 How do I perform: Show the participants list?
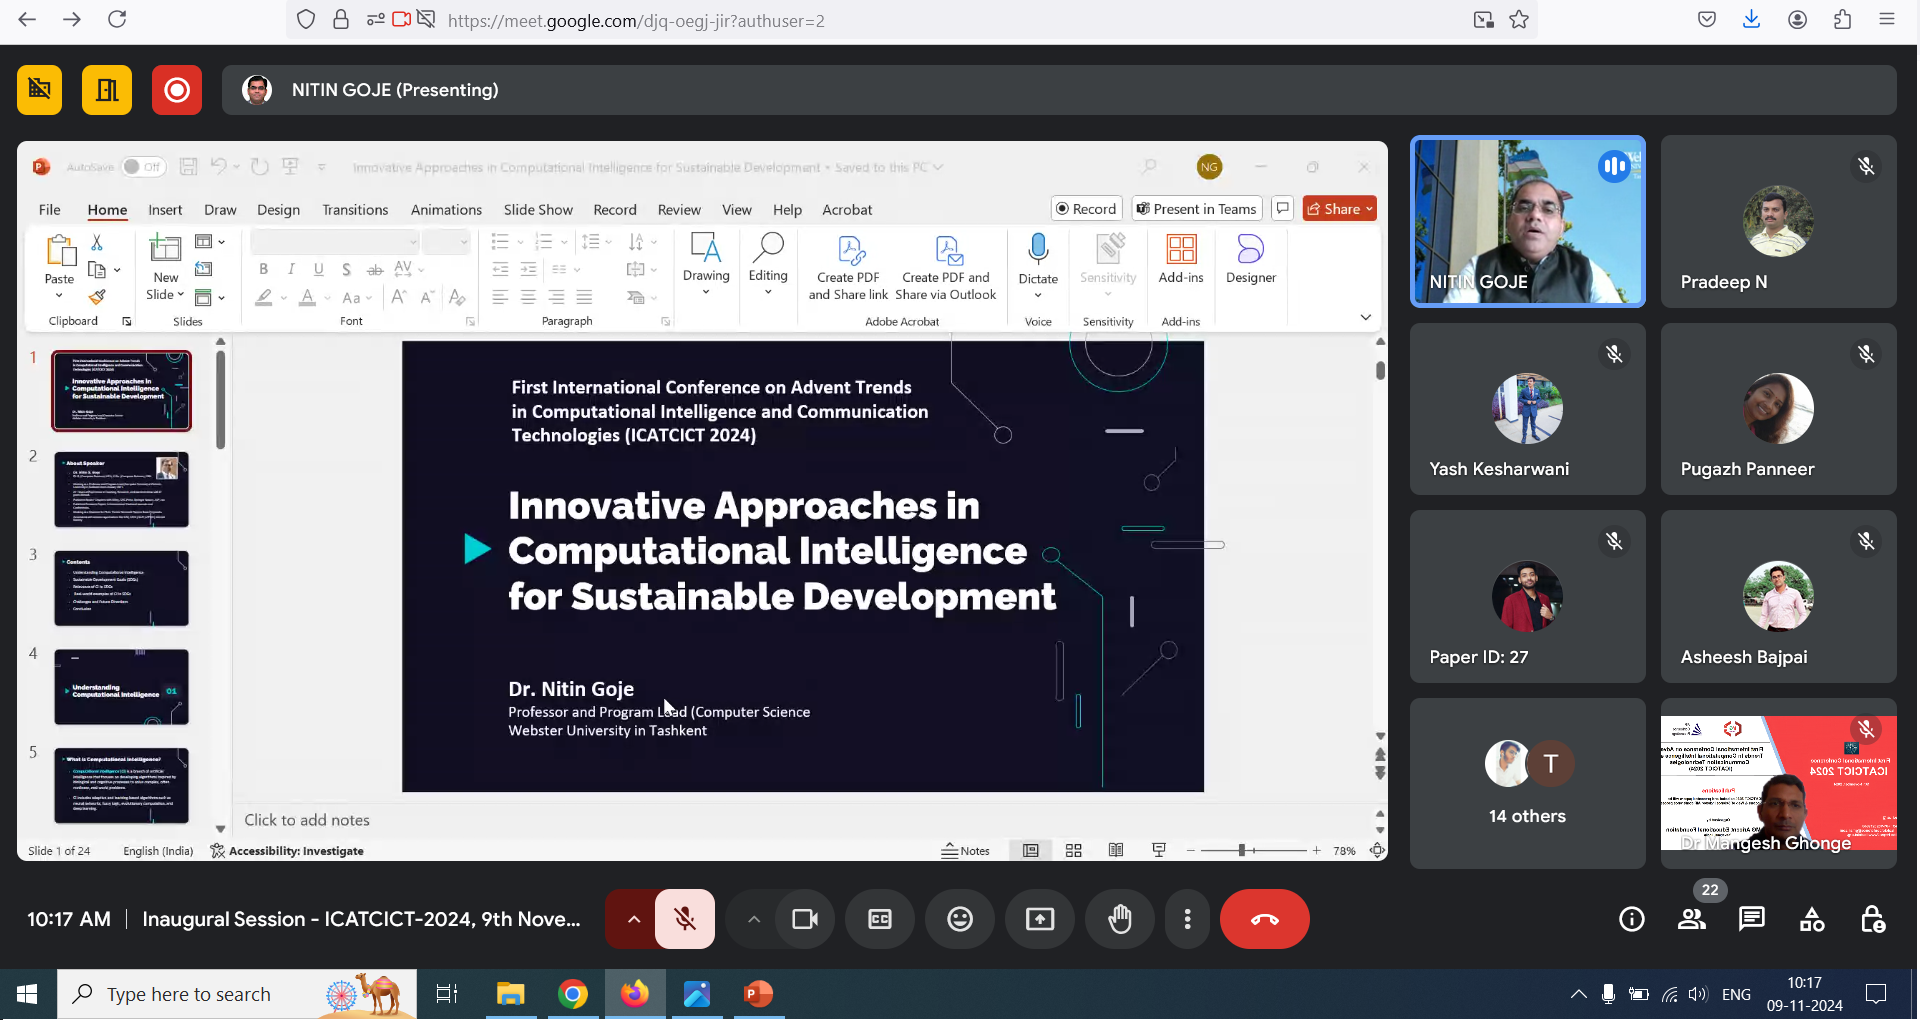click(1692, 919)
